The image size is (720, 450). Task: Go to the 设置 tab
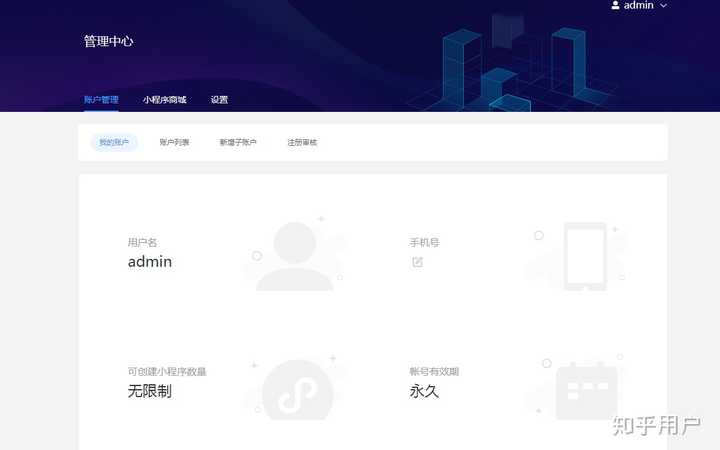(x=219, y=100)
